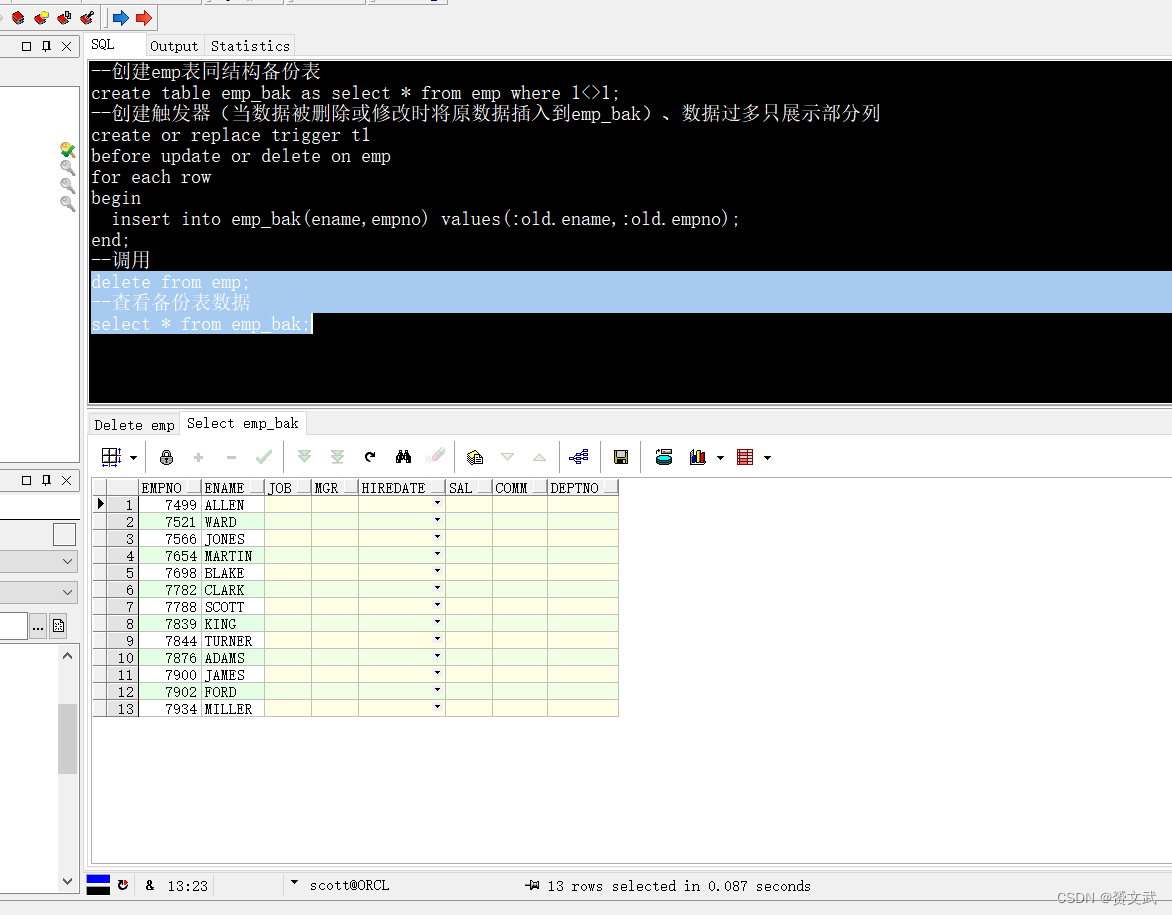Screen dimensions: 1172x915
Task: Click the red circular arrow status bar icon
Action: coord(123,885)
